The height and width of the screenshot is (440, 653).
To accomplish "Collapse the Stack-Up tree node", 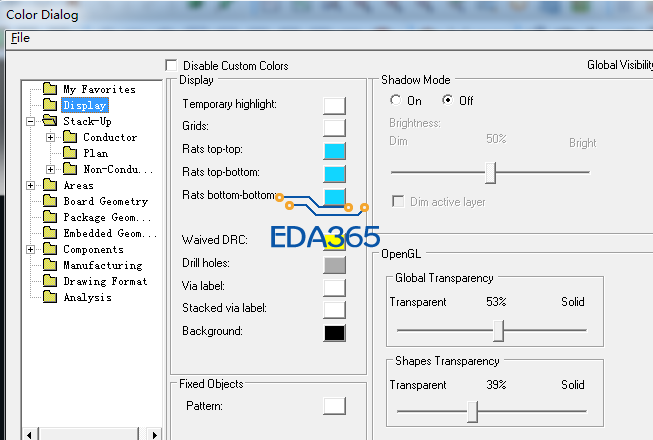I will 30,122.
